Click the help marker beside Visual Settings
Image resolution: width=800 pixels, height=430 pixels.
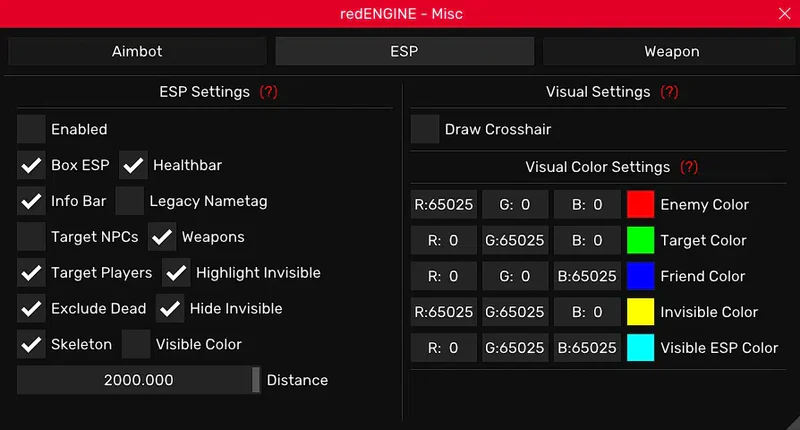[x=669, y=92]
